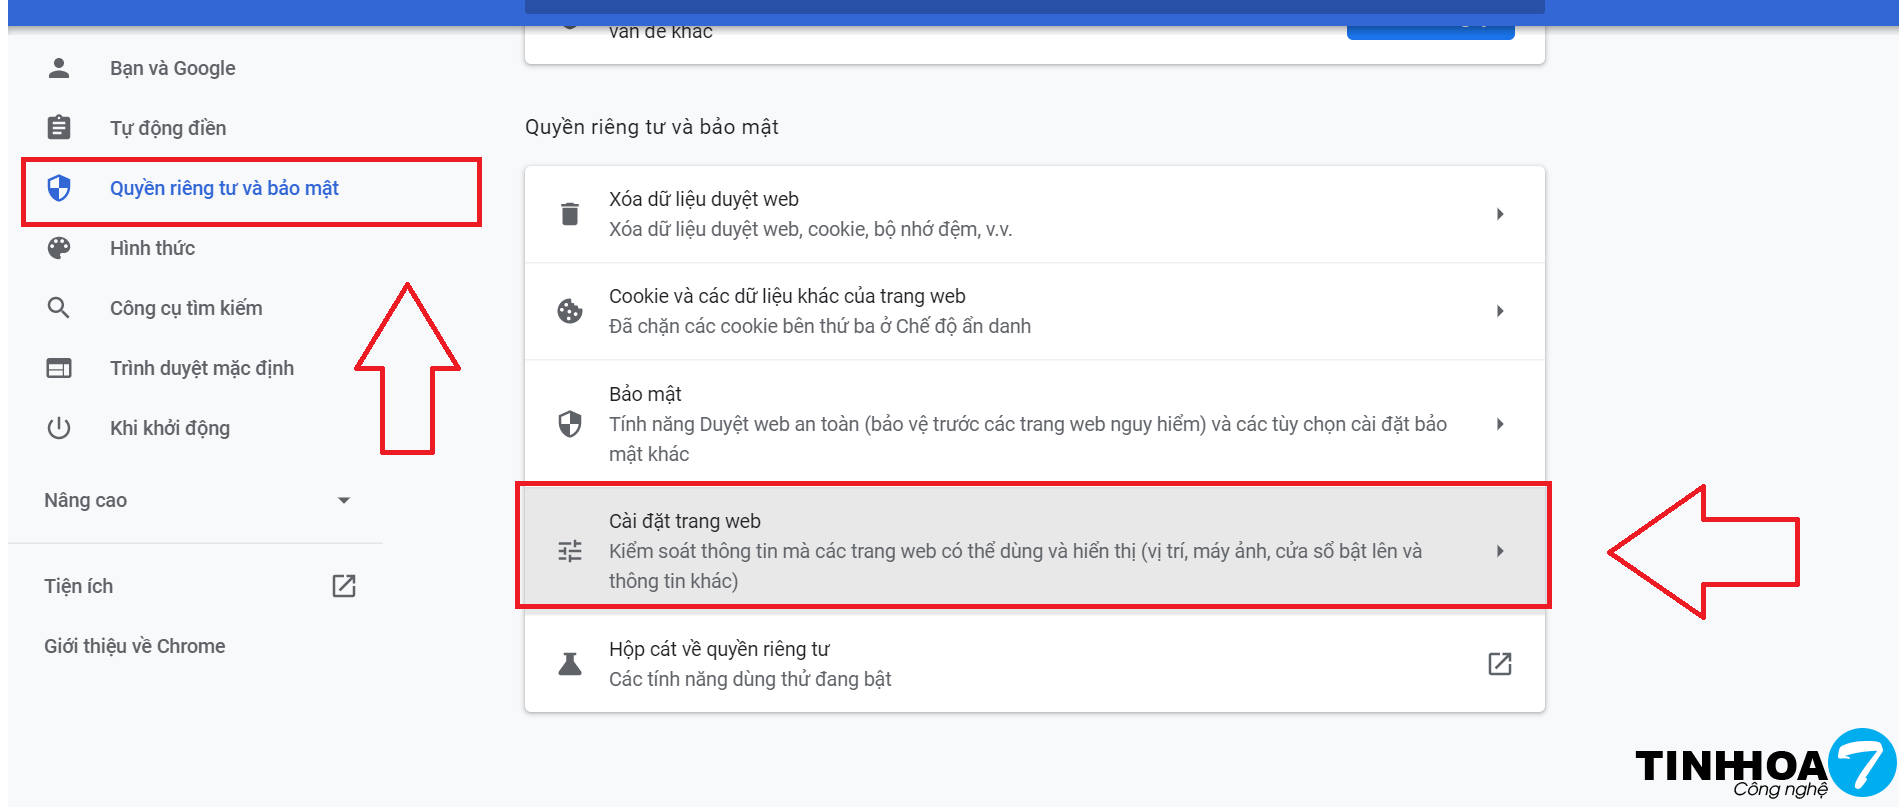The width and height of the screenshot is (1899, 807).
Task: Click the browser window icon for Trình duyệt mặc định
Action: [x=59, y=368]
